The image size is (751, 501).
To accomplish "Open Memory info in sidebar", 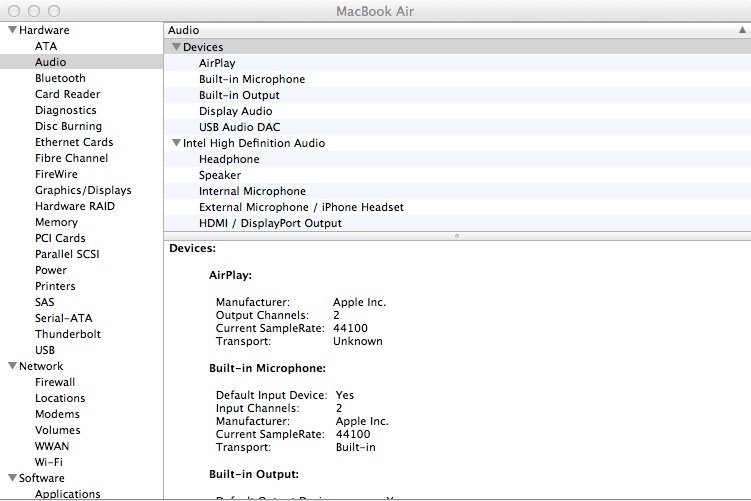I will (x=56, y=222).
